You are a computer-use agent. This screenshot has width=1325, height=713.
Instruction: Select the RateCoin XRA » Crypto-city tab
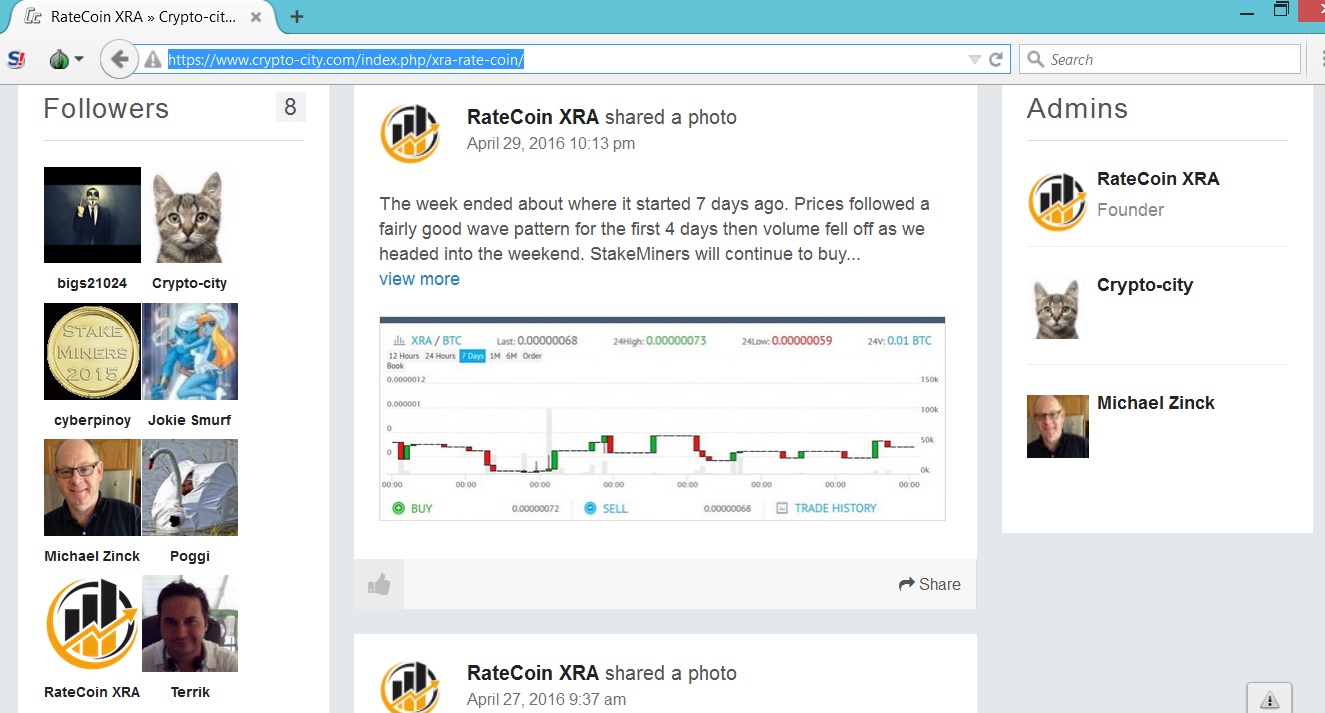(x=142, y=17)
